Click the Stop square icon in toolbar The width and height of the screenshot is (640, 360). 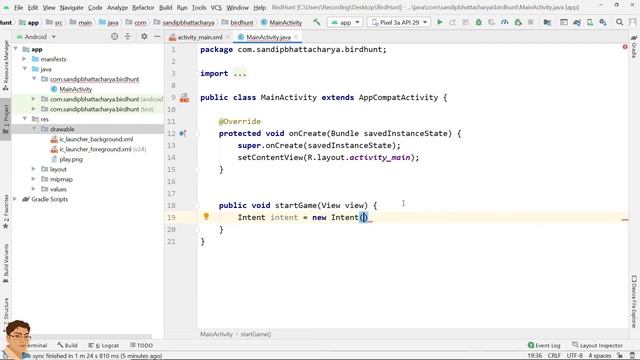[531, 22]
